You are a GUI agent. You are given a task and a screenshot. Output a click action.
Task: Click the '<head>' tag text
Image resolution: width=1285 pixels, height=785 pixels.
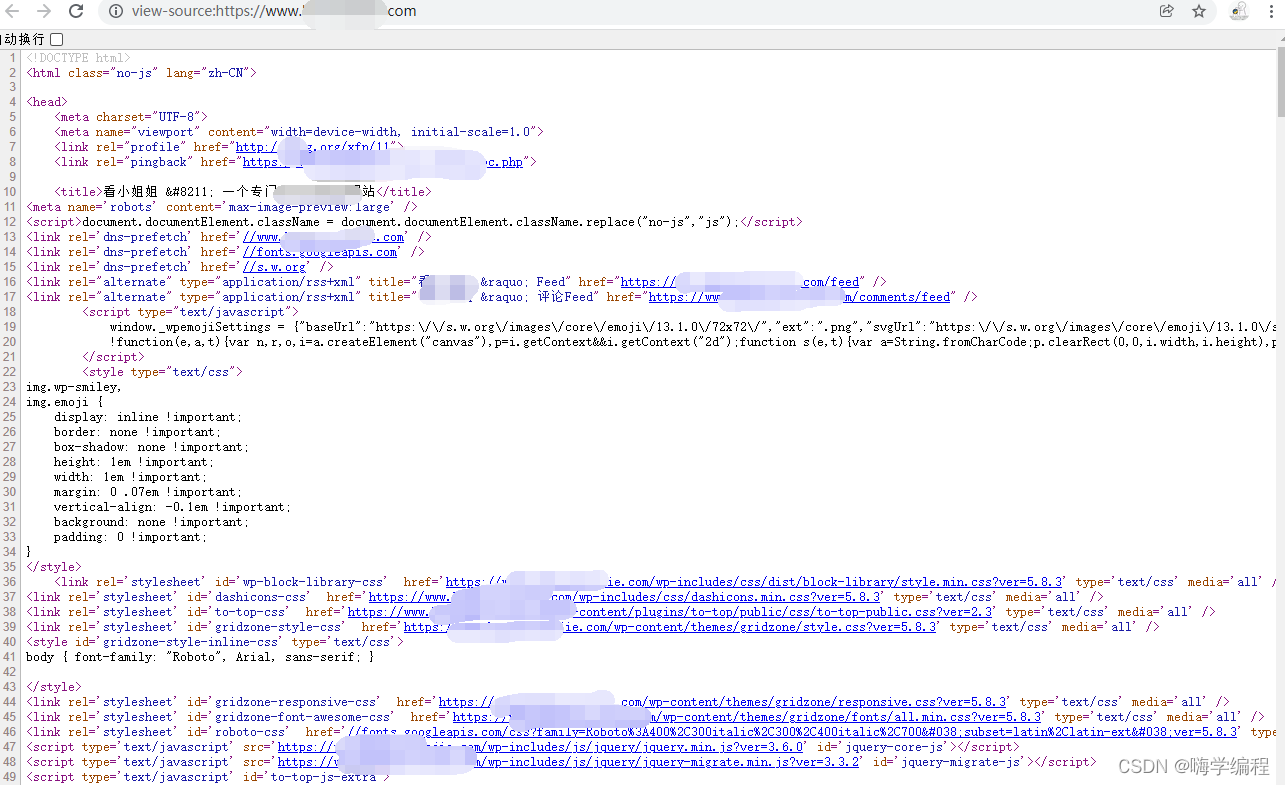(47, 102)
